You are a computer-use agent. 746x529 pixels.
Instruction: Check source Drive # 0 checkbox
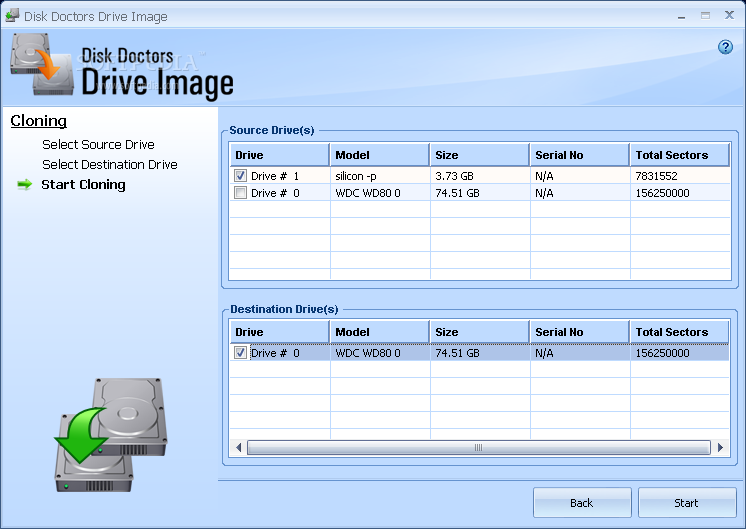click(240, 193)
